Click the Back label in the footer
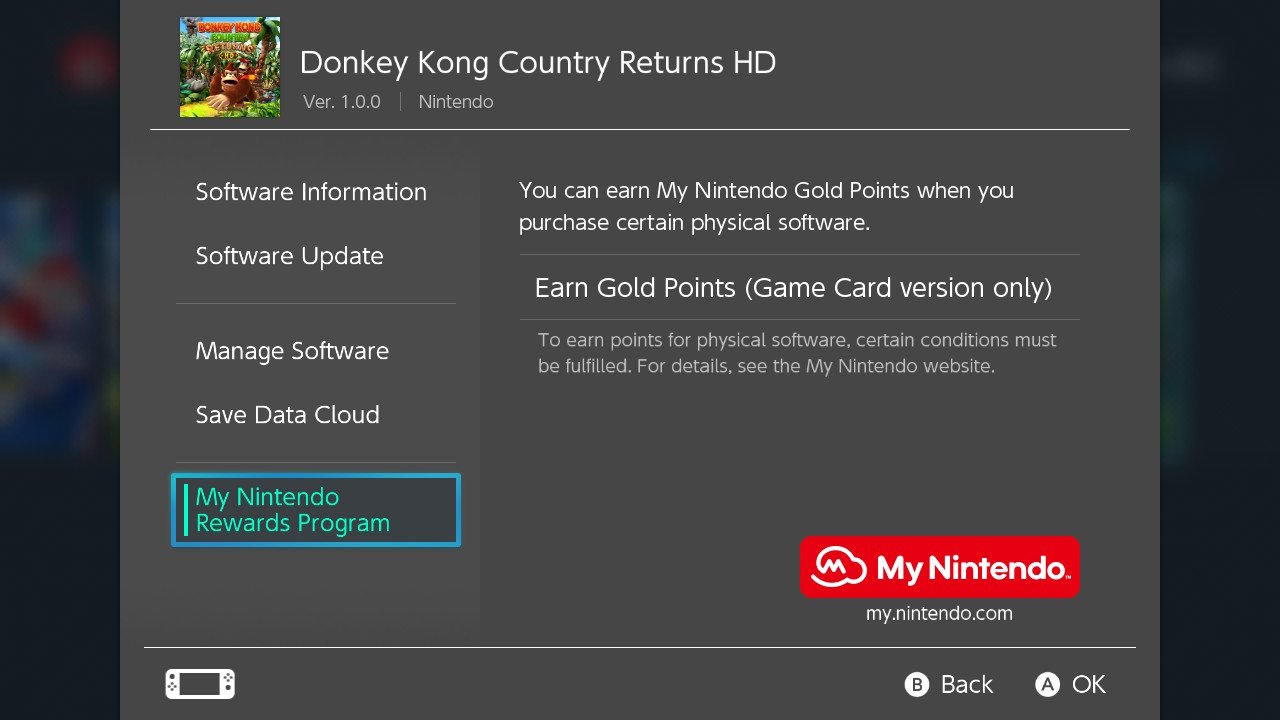Viewport: 1280px width, 720px height. (967, 684)
